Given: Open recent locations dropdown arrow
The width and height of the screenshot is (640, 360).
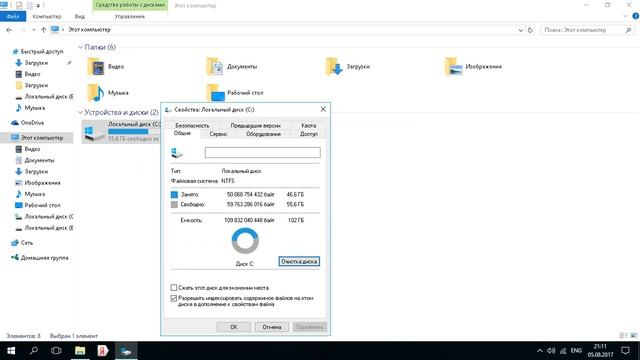Looking at the screenshot, I should point(33,30).
